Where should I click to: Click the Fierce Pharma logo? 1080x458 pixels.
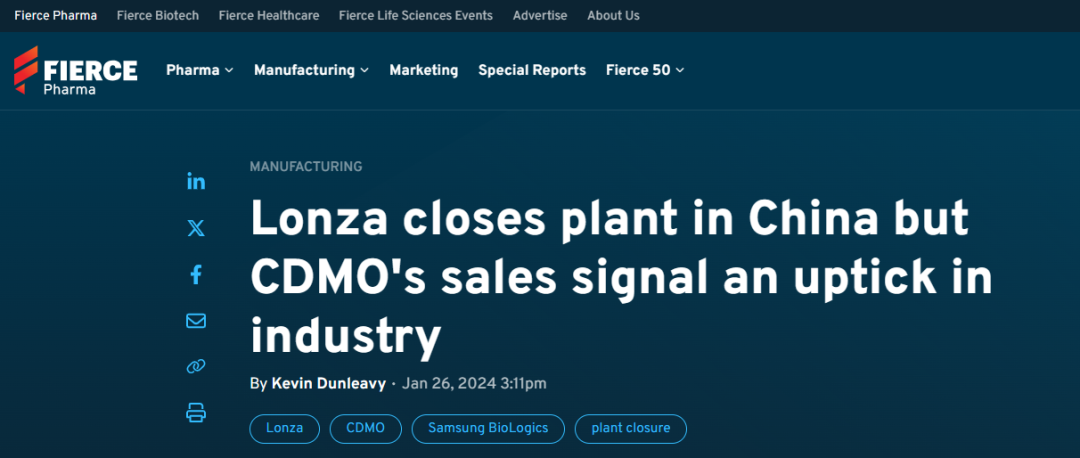(75, 71)
